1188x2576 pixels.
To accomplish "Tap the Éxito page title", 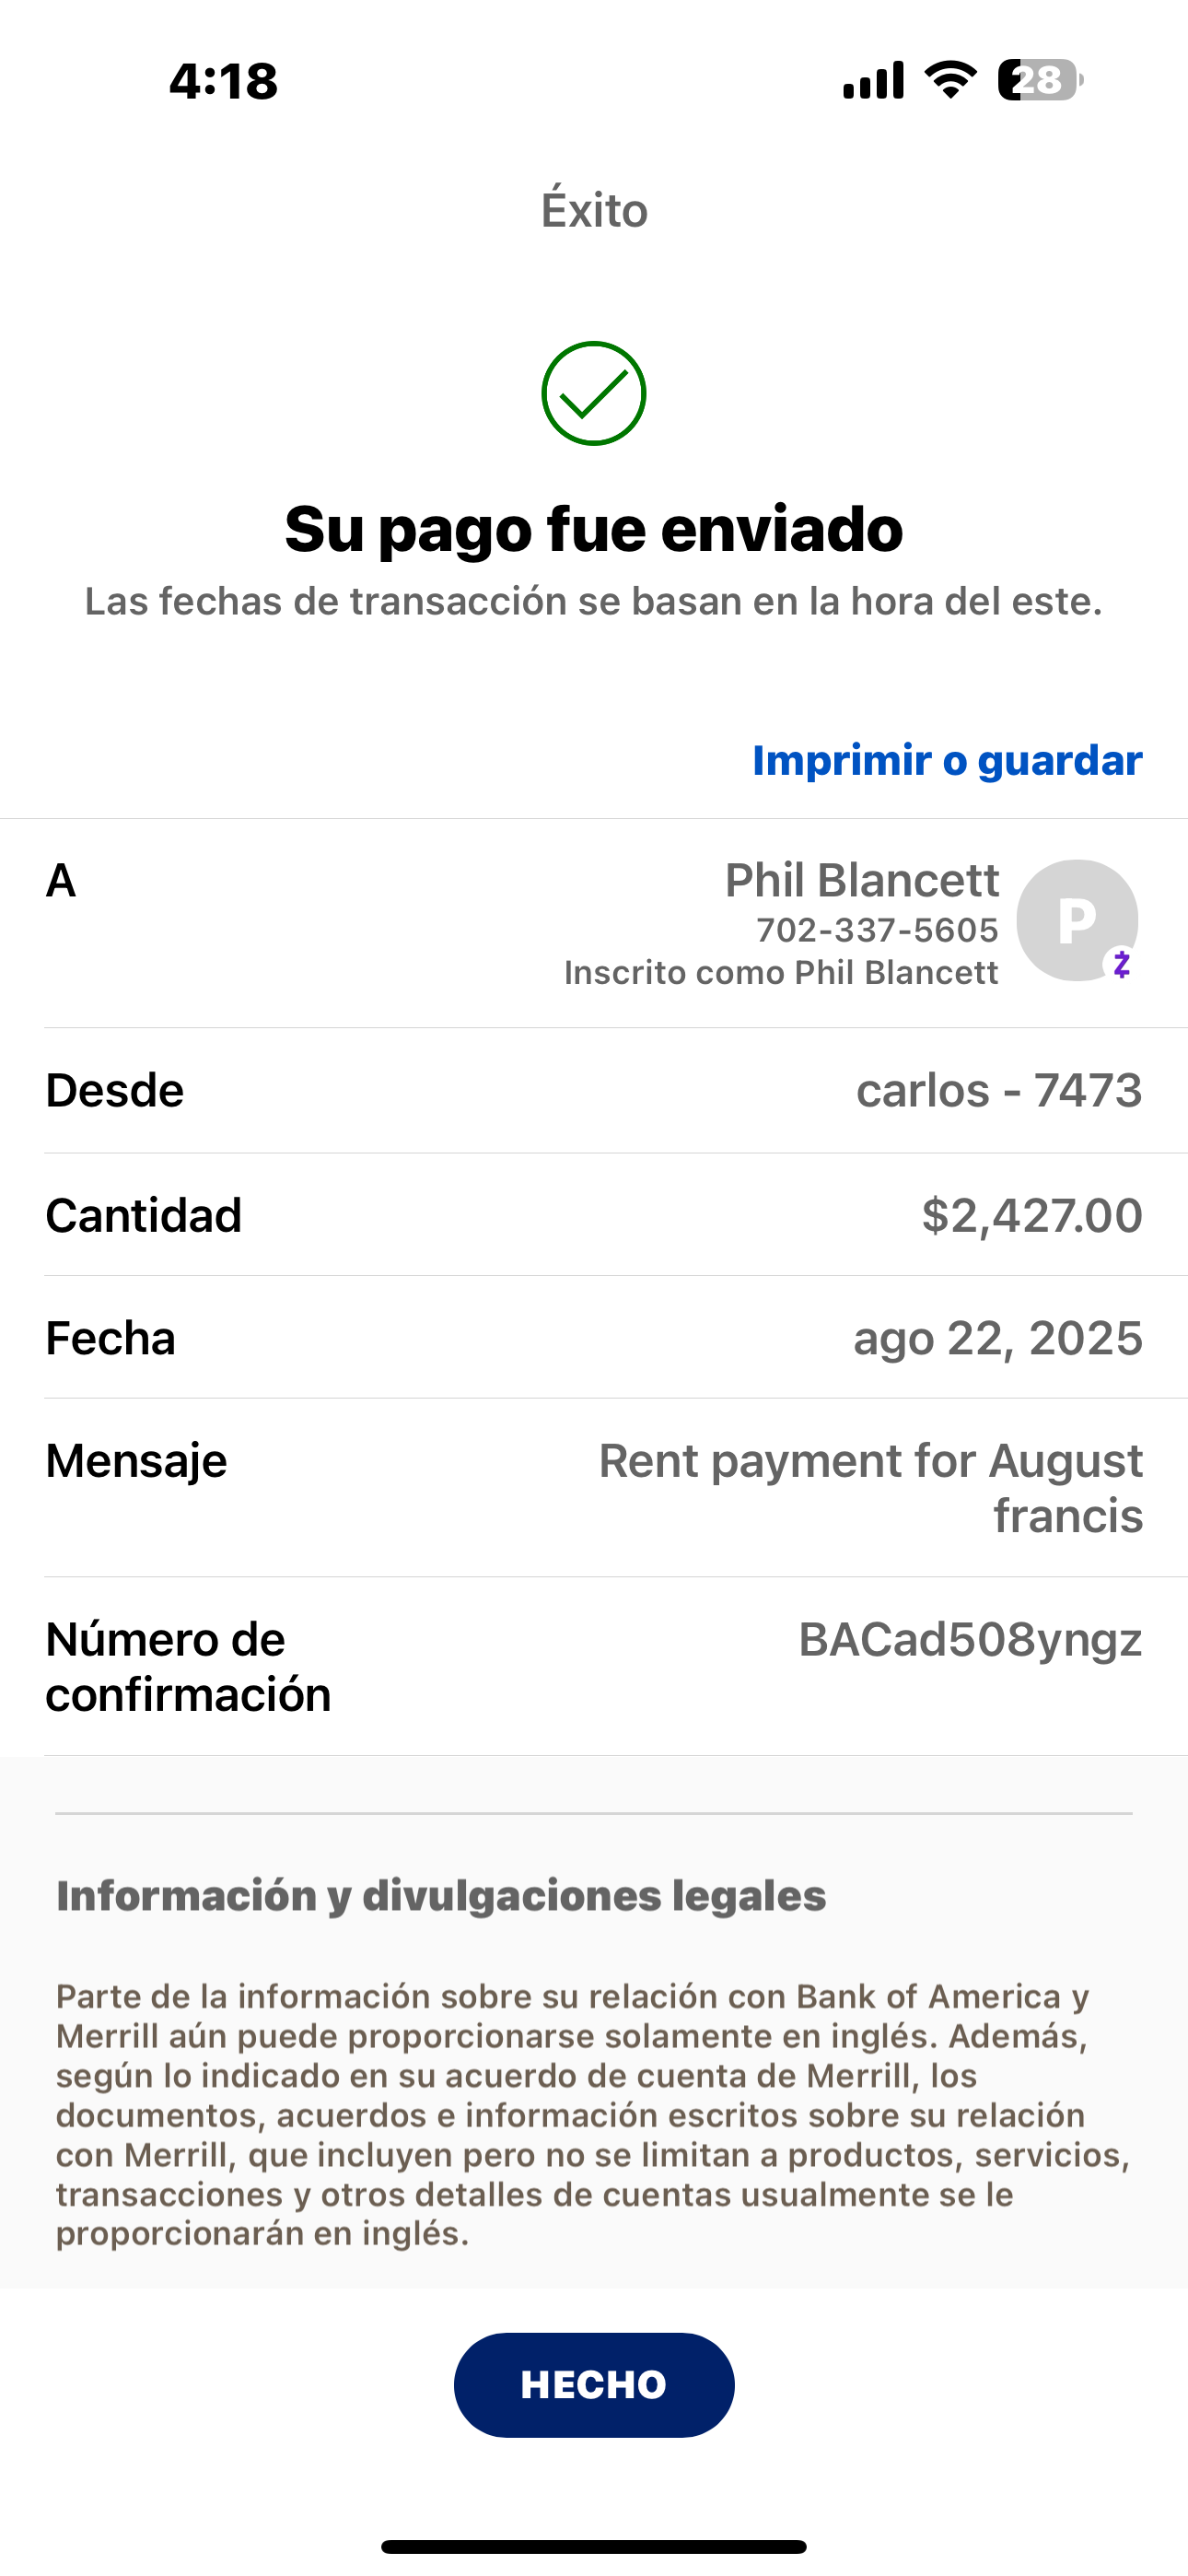I will [594, 210].
